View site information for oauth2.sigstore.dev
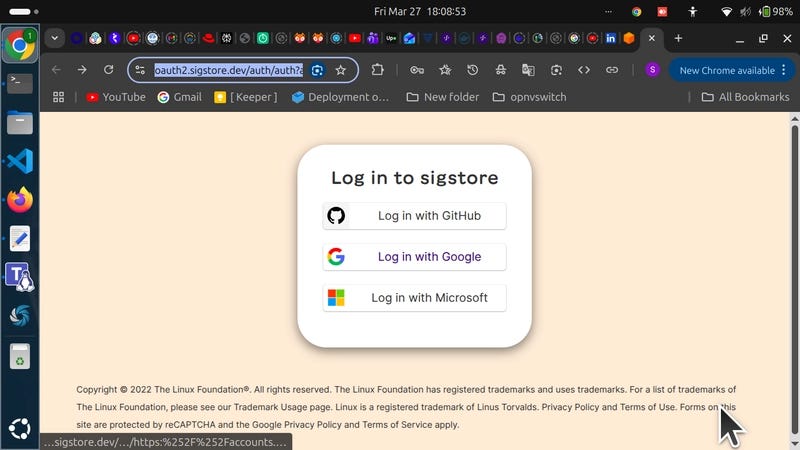The width and height of the screenshot is (800, 450). point(140,70)
